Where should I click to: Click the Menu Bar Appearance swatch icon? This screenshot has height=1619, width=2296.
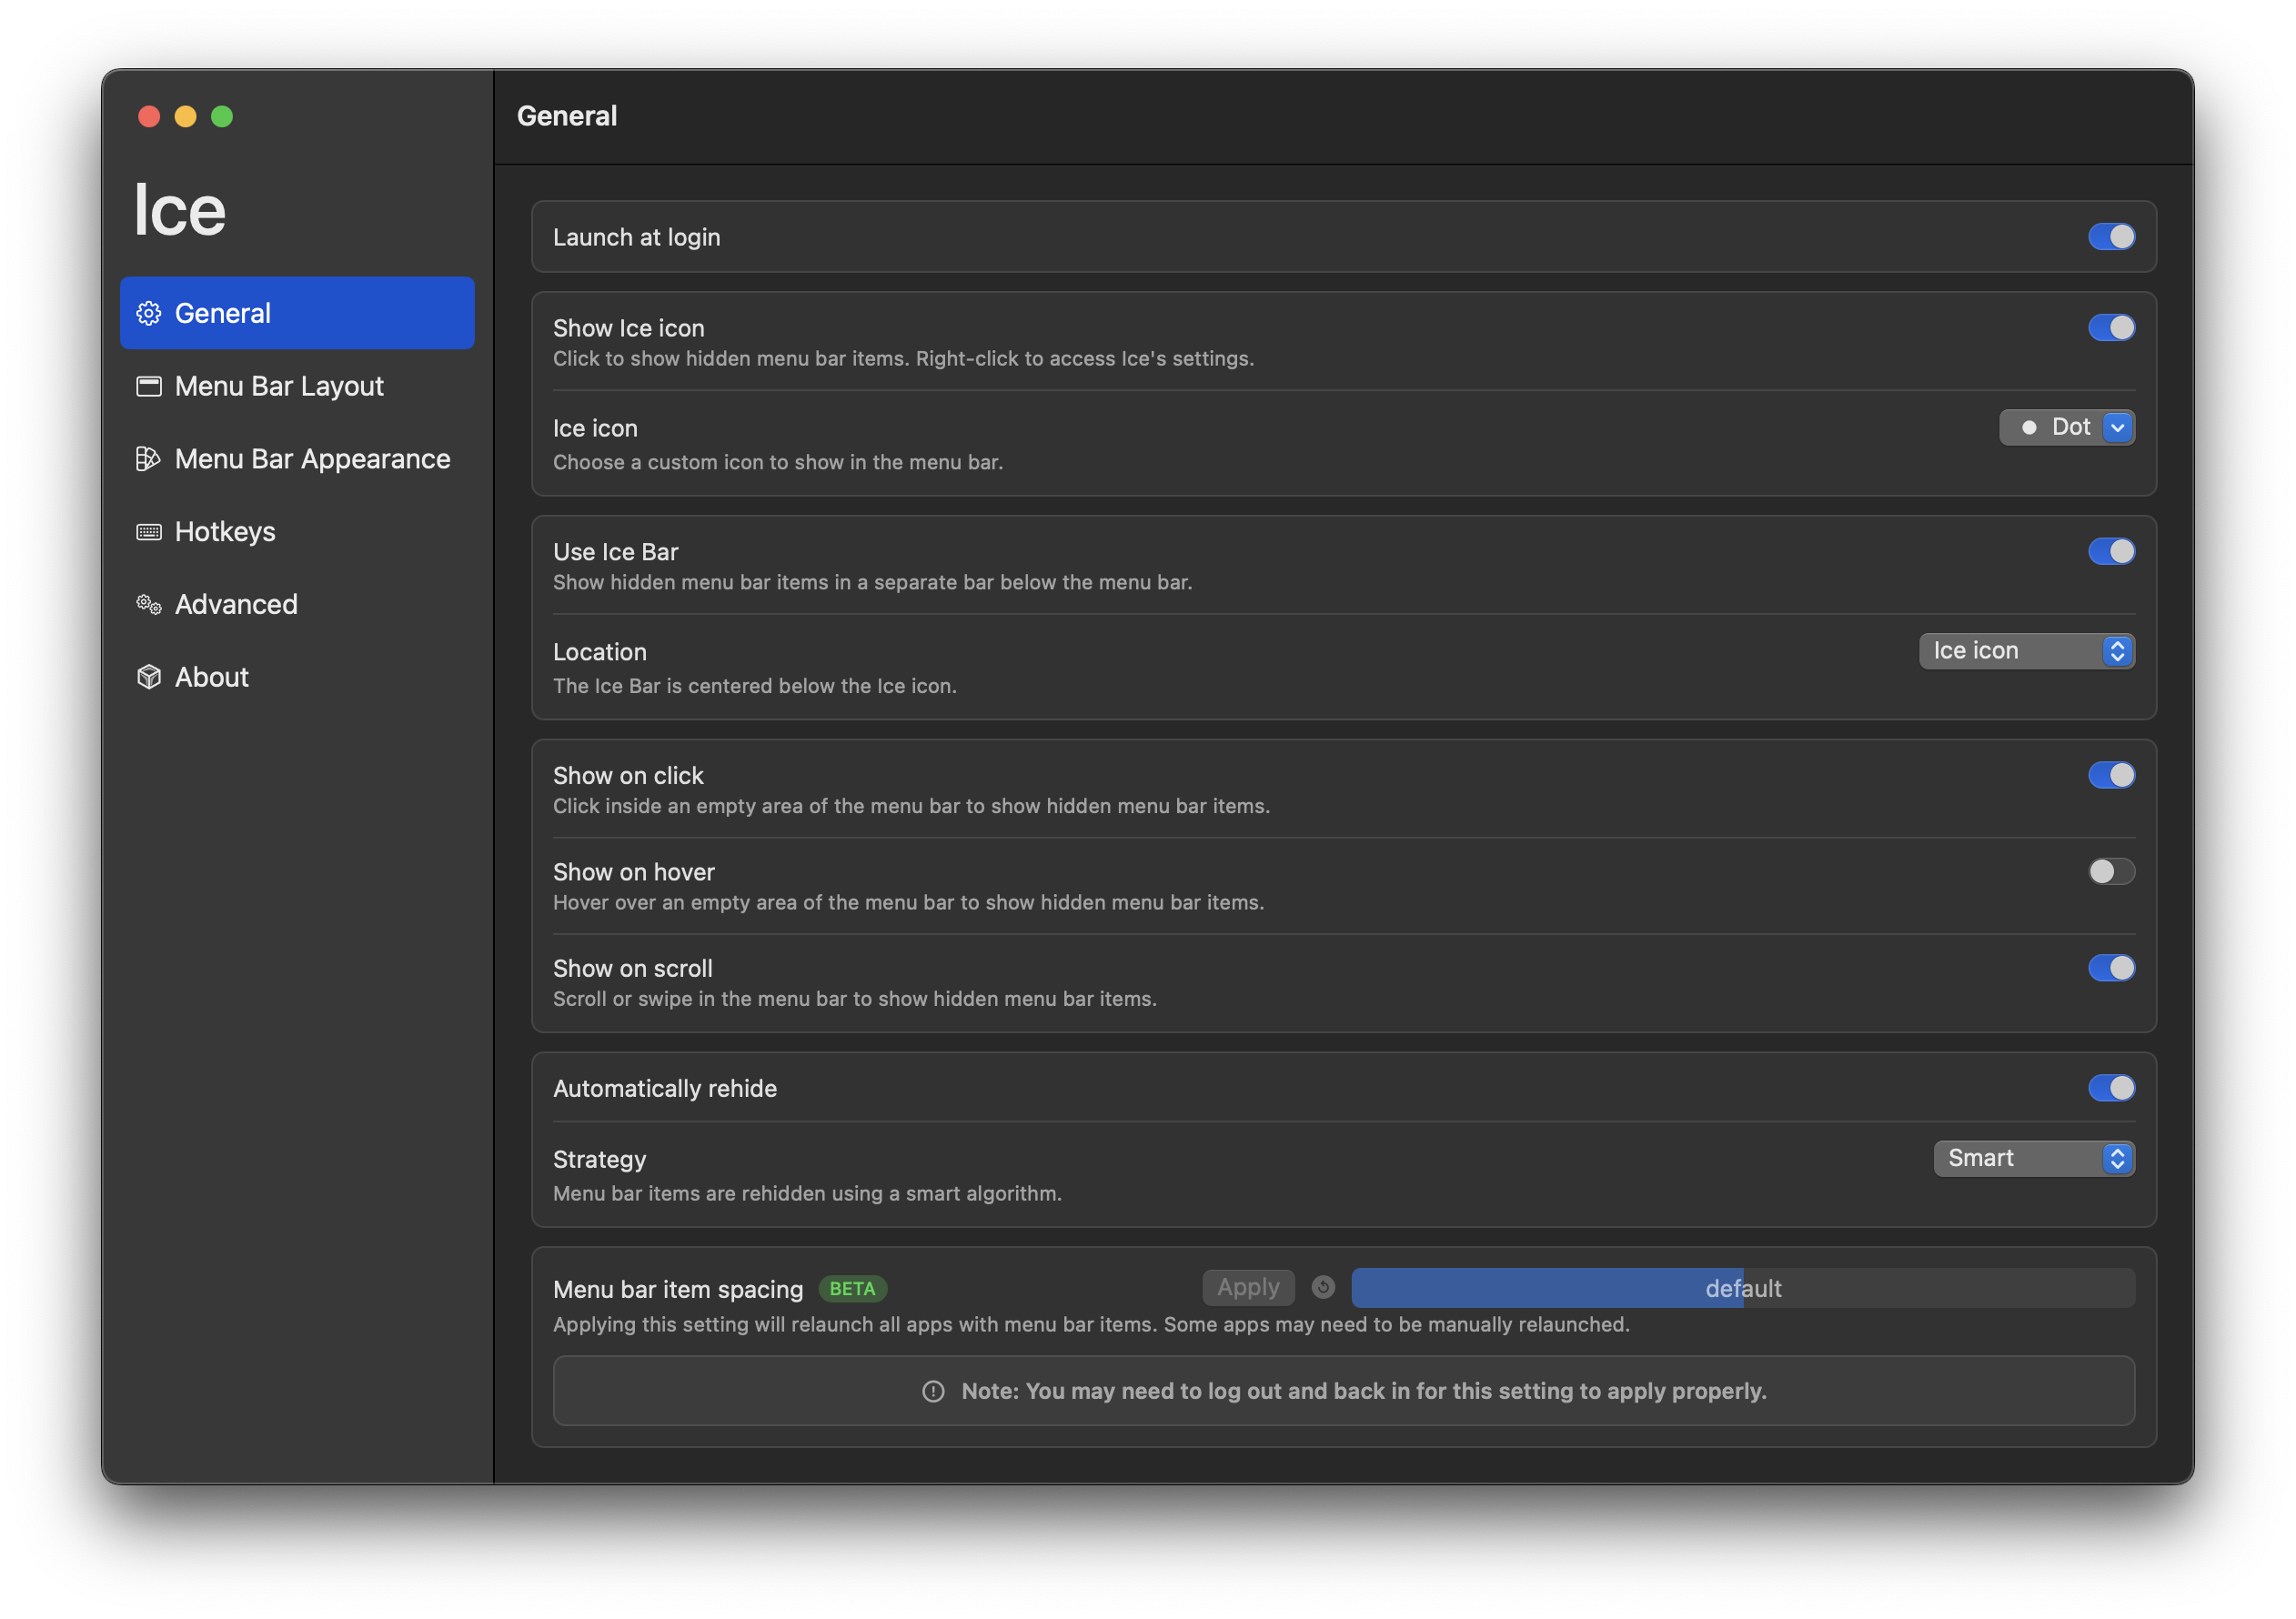(149, 459)
